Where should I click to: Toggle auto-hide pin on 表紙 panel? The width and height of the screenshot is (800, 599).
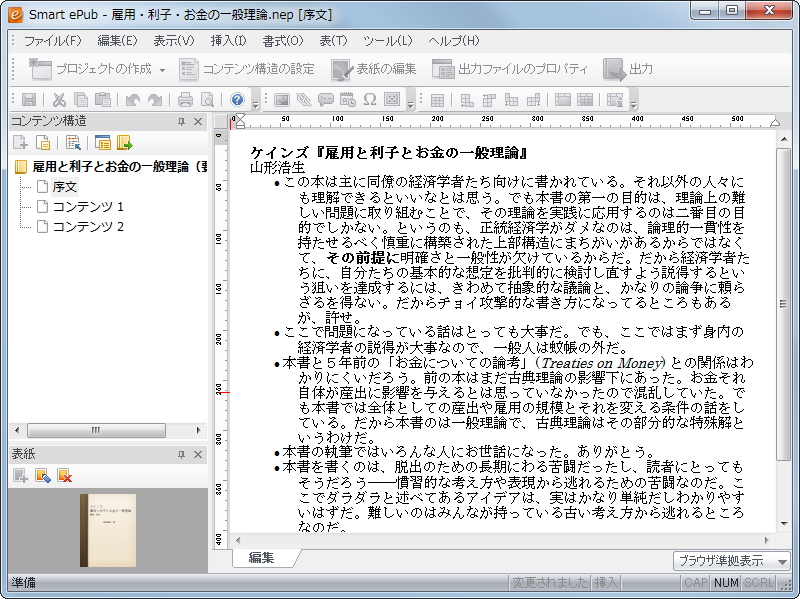[180, 453]
